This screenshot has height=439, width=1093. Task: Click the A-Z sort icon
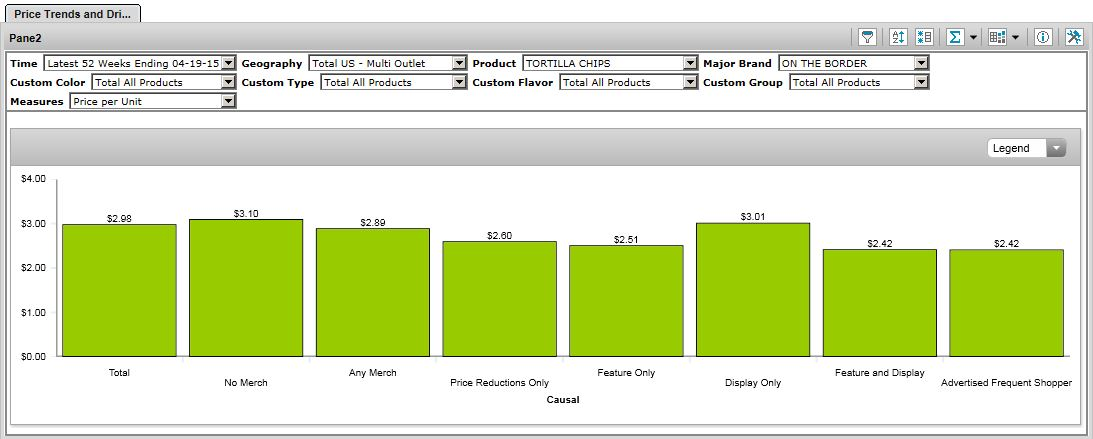pyautogui.click(x=897, y=37)
